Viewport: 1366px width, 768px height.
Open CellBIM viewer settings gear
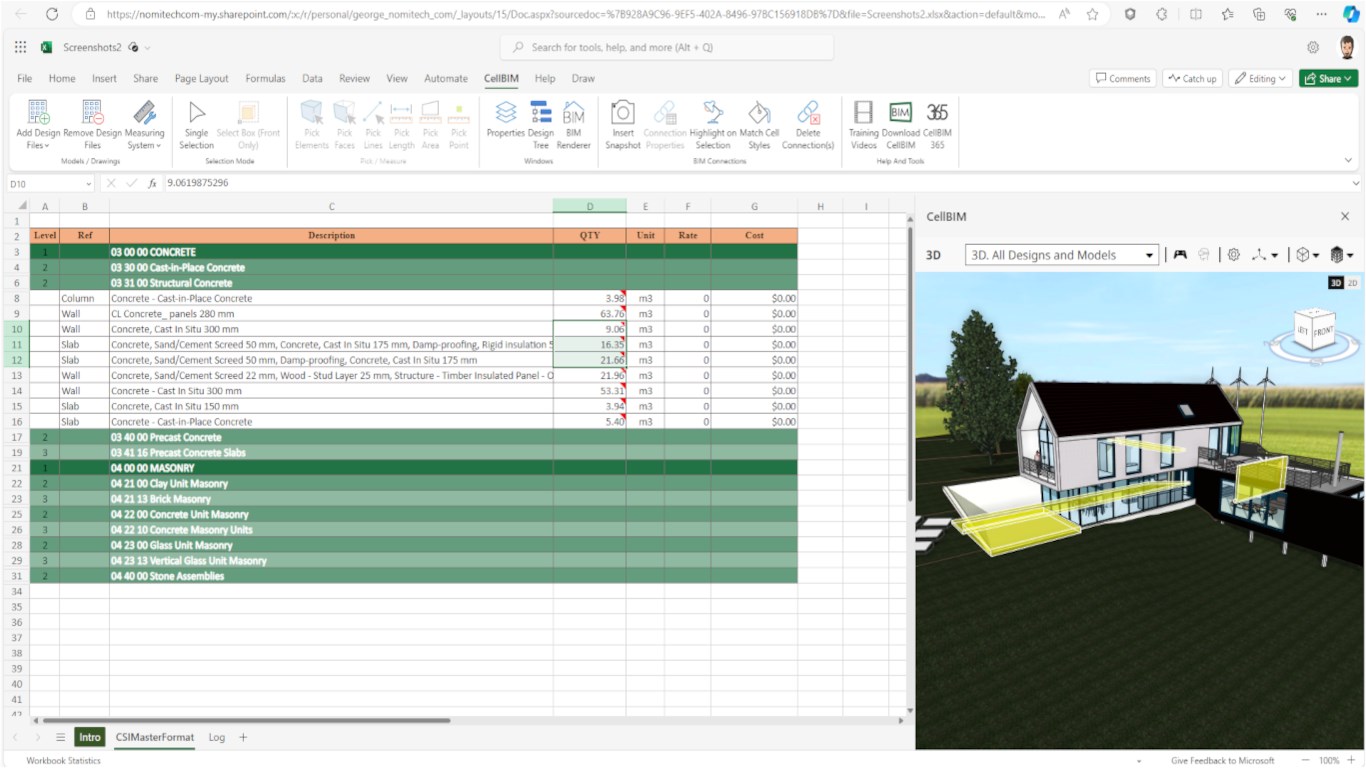(x=1234, y=255)
